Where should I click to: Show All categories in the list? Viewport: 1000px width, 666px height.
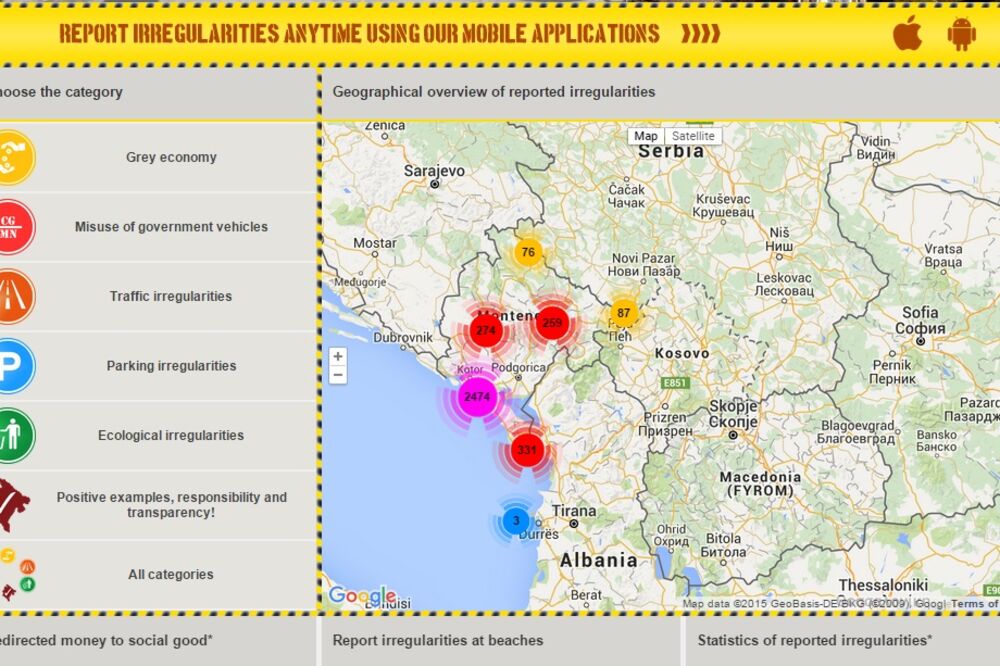coord(170,575)
